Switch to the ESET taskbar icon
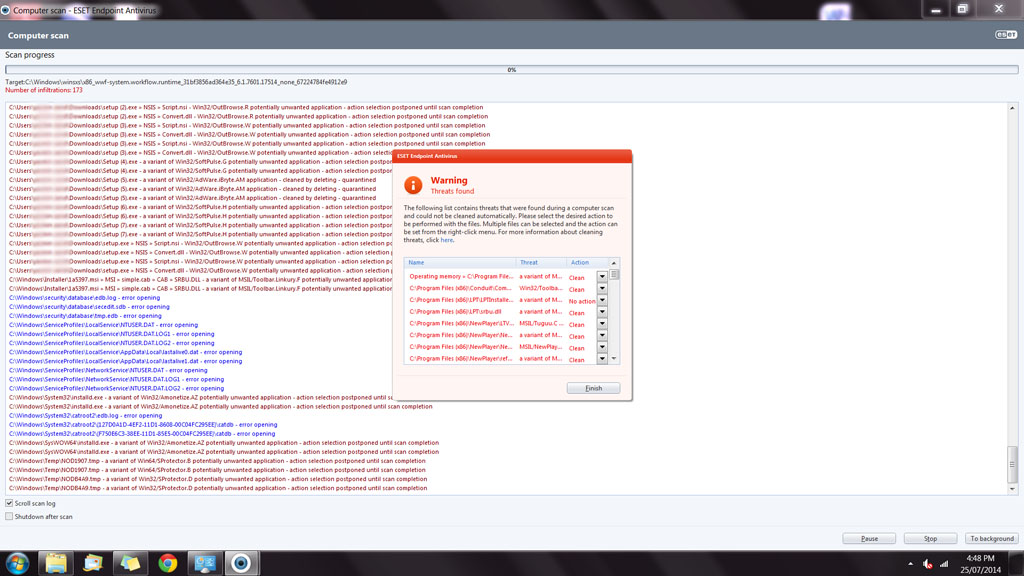The height and width of the screenshot is (576, 1024). click(x=242, y=563)
